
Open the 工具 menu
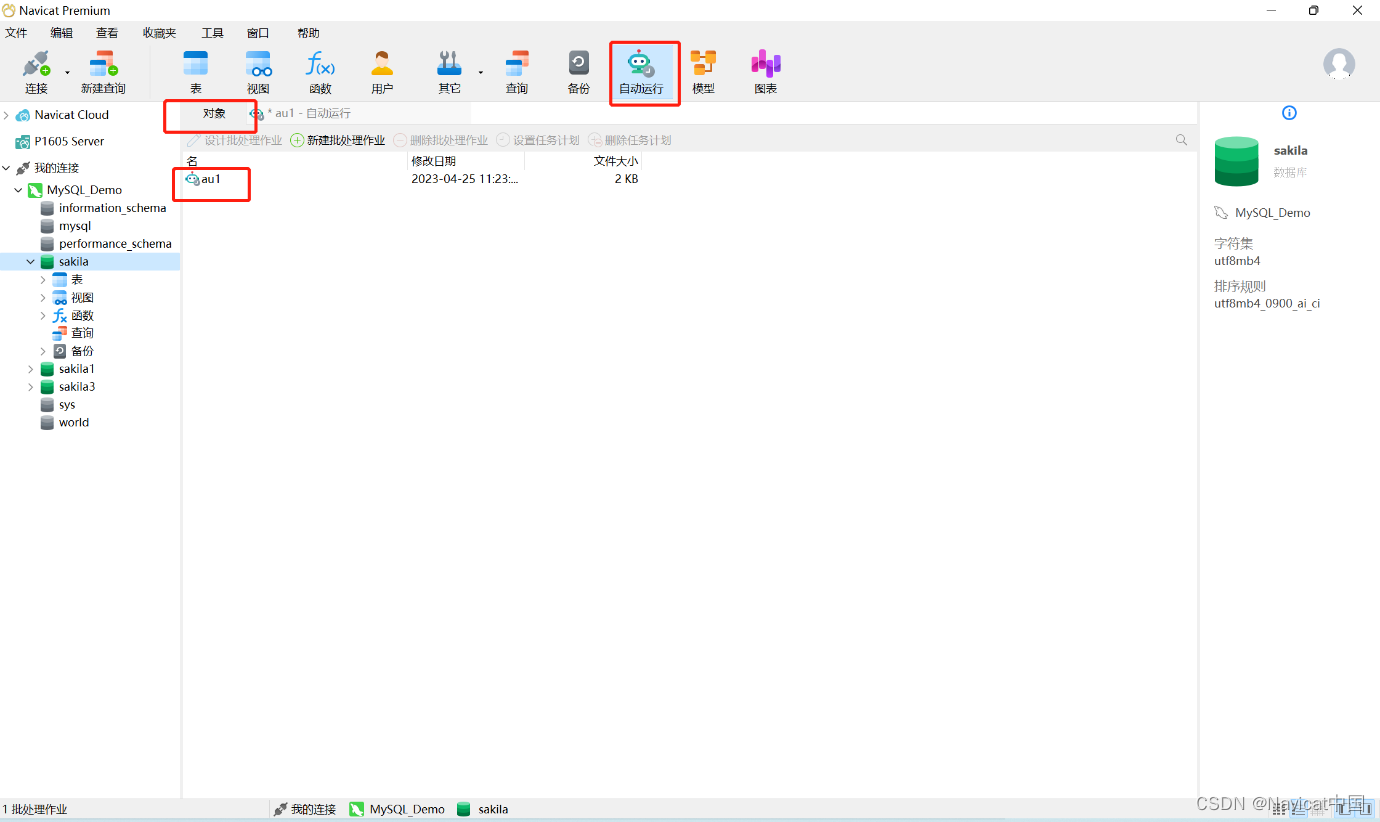coord(213,33)
